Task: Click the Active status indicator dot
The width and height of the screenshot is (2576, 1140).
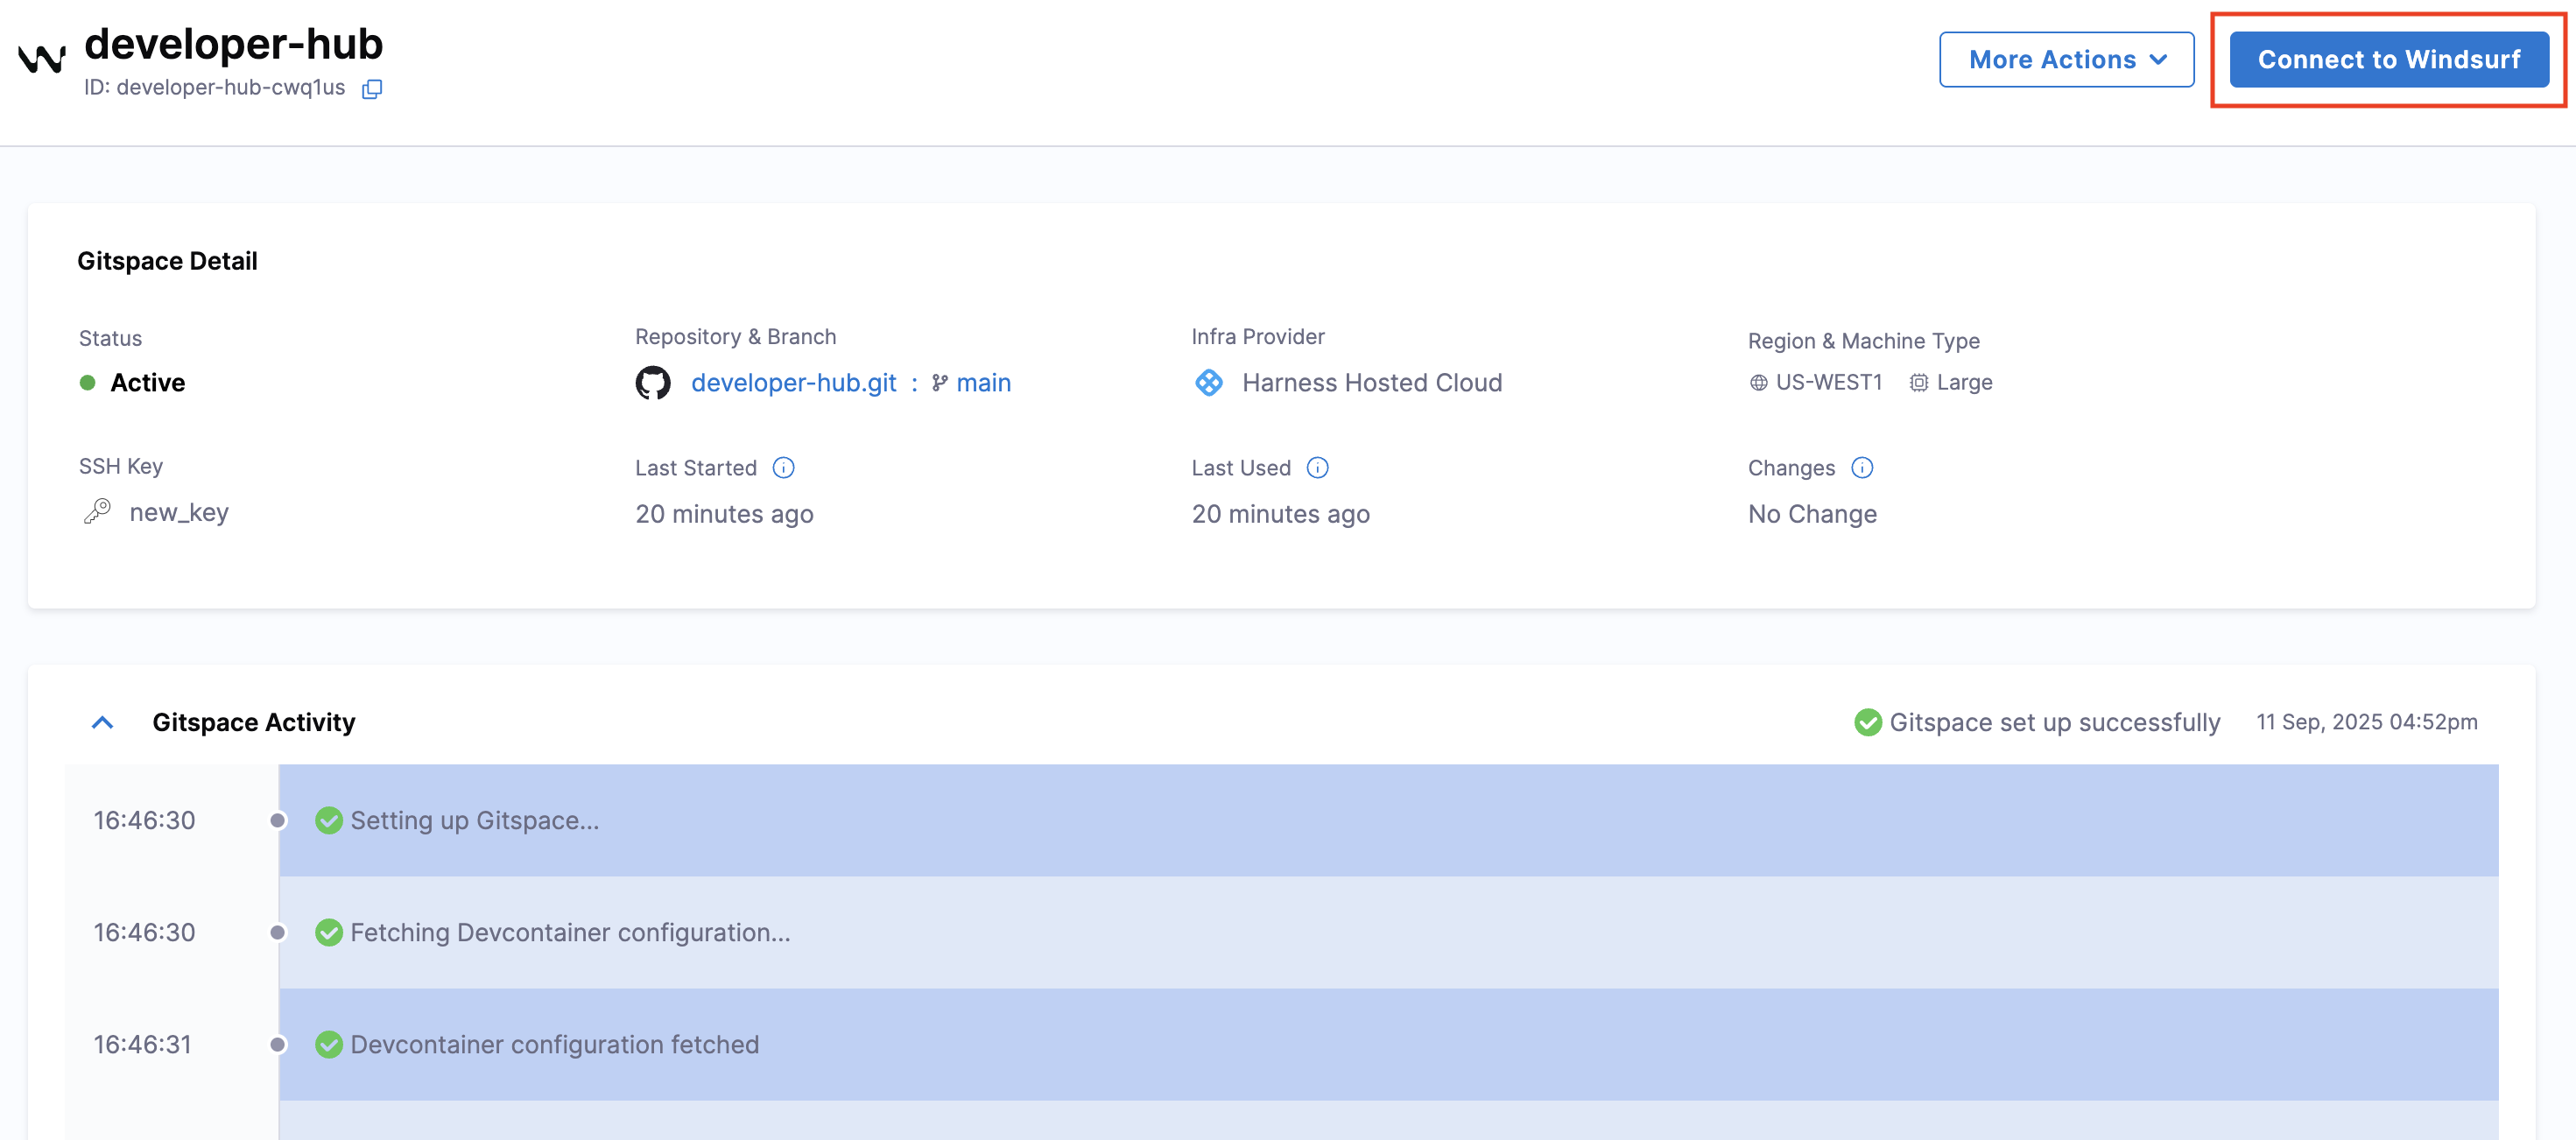Action: click(88, 383)
